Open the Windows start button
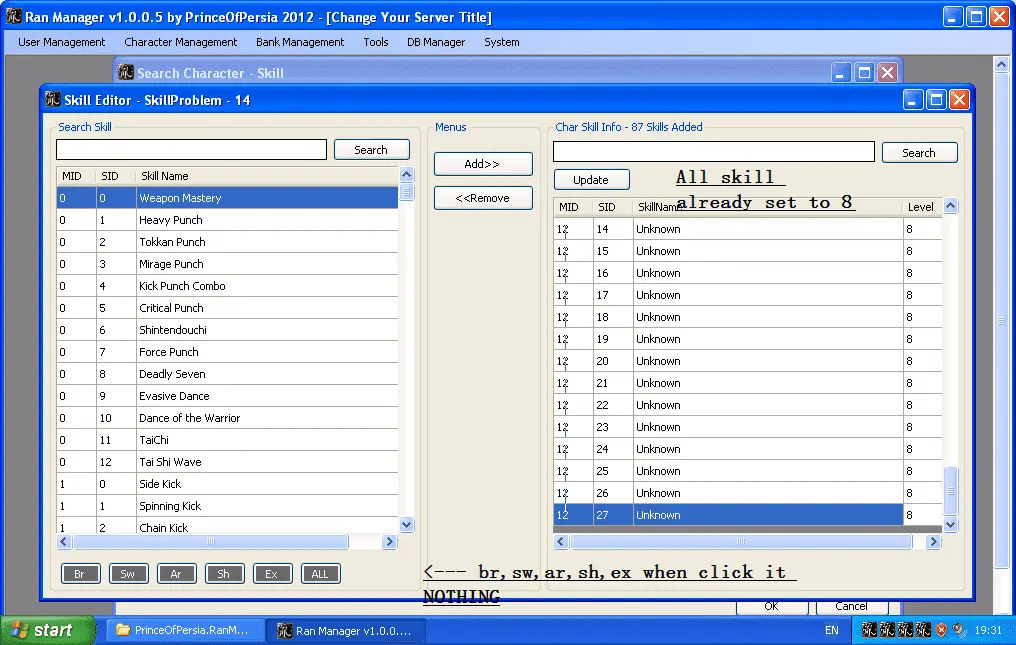1016x645 pixels. click(x=47, y=630)
